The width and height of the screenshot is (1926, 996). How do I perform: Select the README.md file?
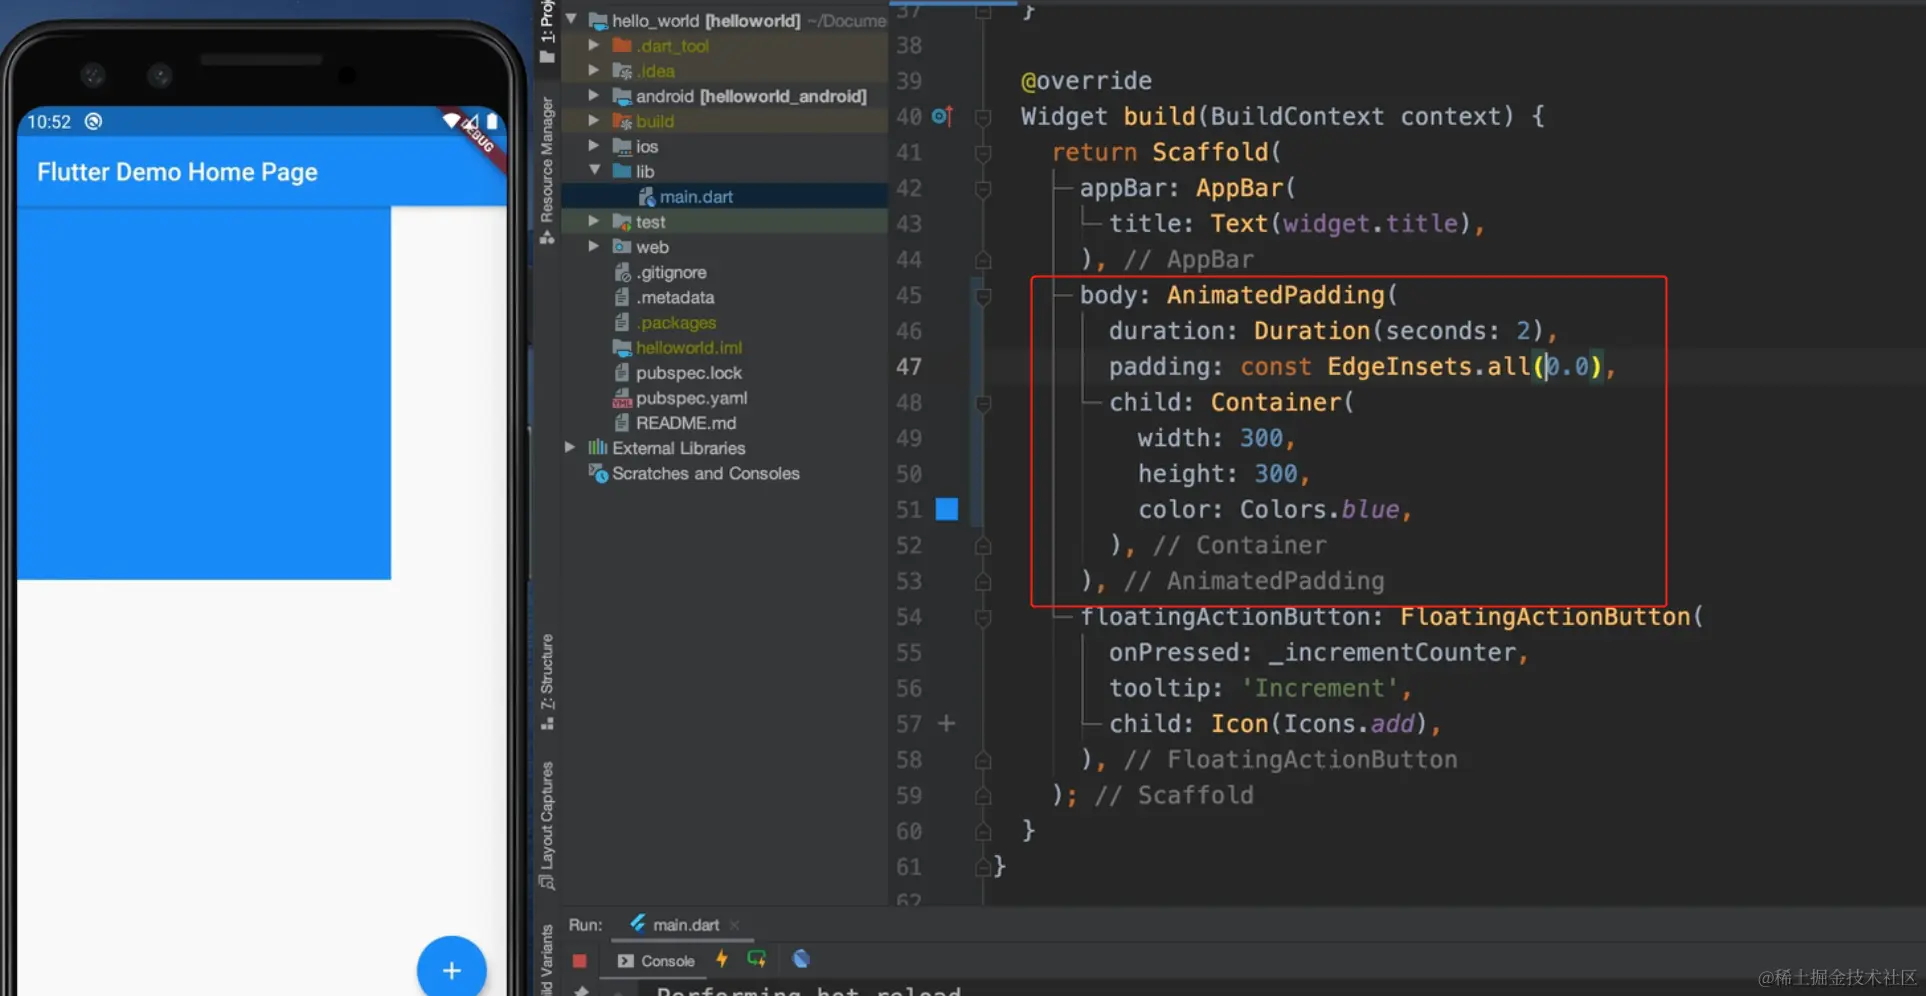point(686,423)
